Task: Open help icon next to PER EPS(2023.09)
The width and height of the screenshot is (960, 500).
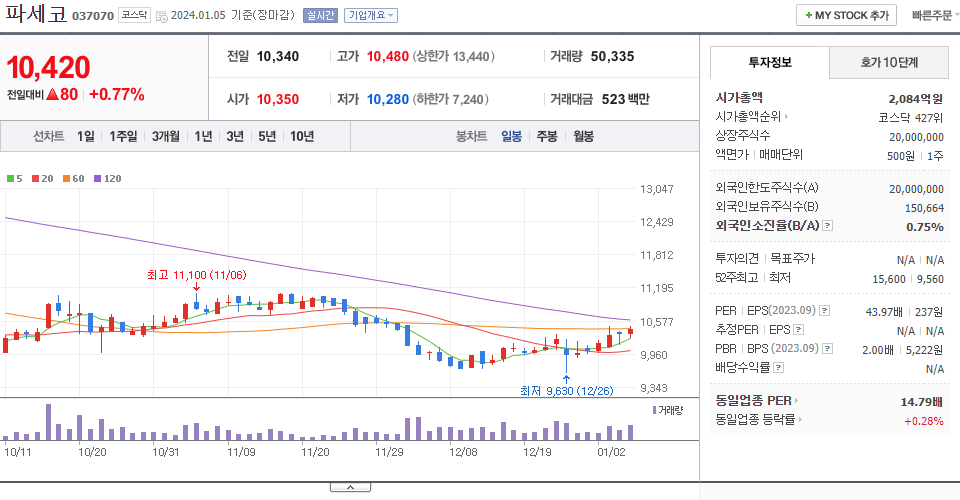Action: (825, 310)
